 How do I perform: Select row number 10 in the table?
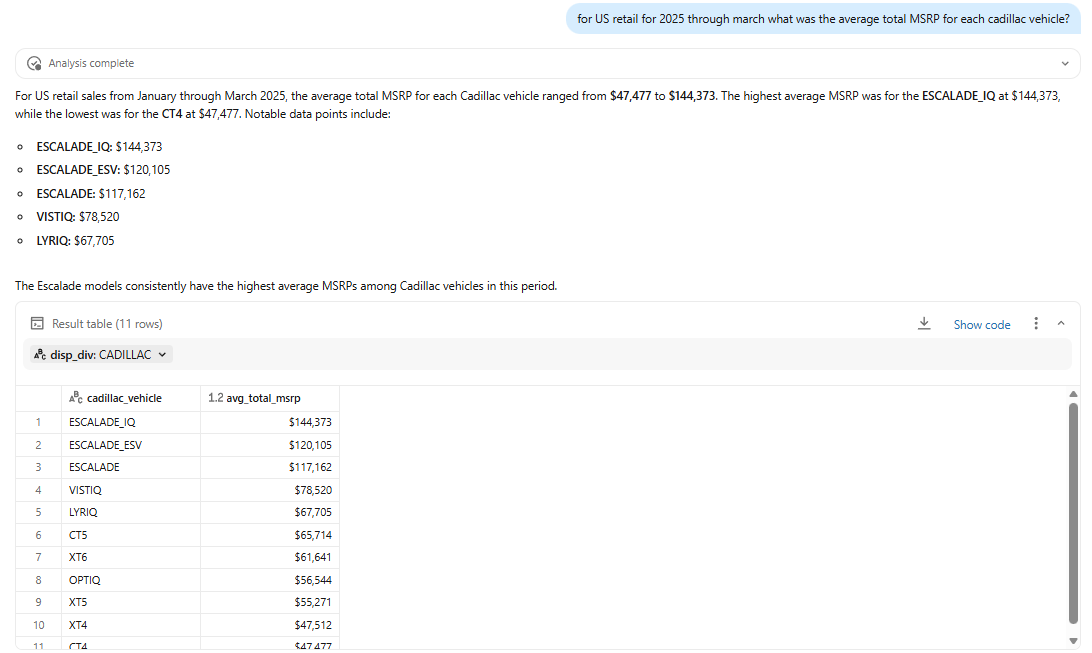pyautogui.click(x=38, y=625)
